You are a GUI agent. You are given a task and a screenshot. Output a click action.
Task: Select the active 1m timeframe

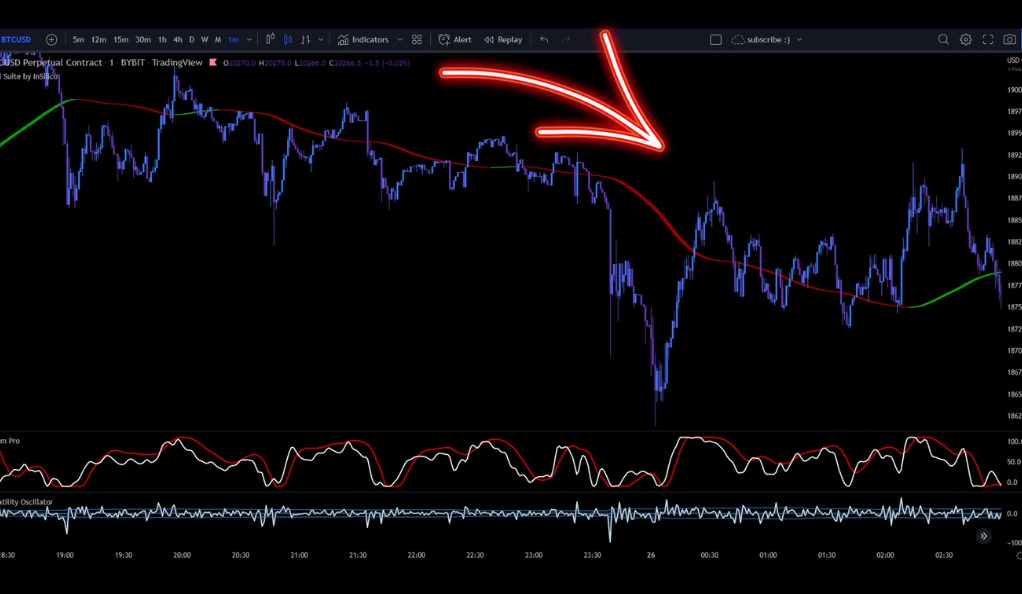click(x=233, y=40)
